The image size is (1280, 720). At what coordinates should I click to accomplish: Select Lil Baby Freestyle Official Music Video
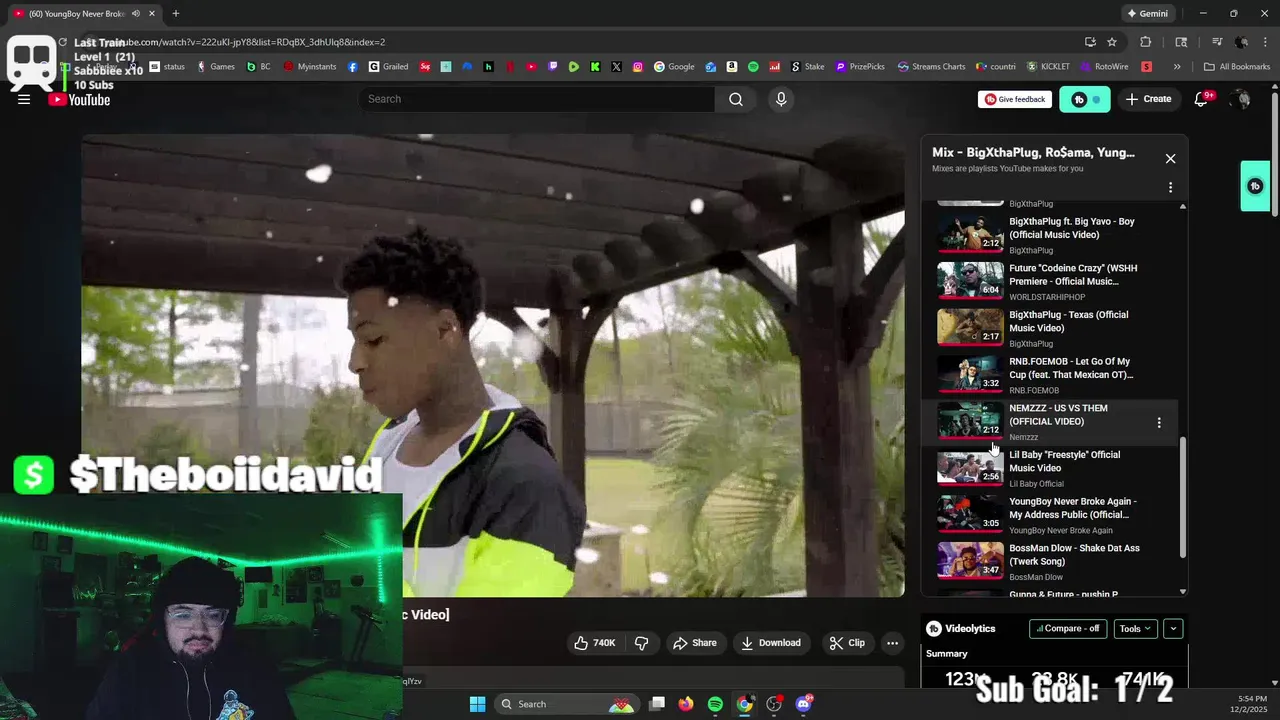click(1064, 461)
